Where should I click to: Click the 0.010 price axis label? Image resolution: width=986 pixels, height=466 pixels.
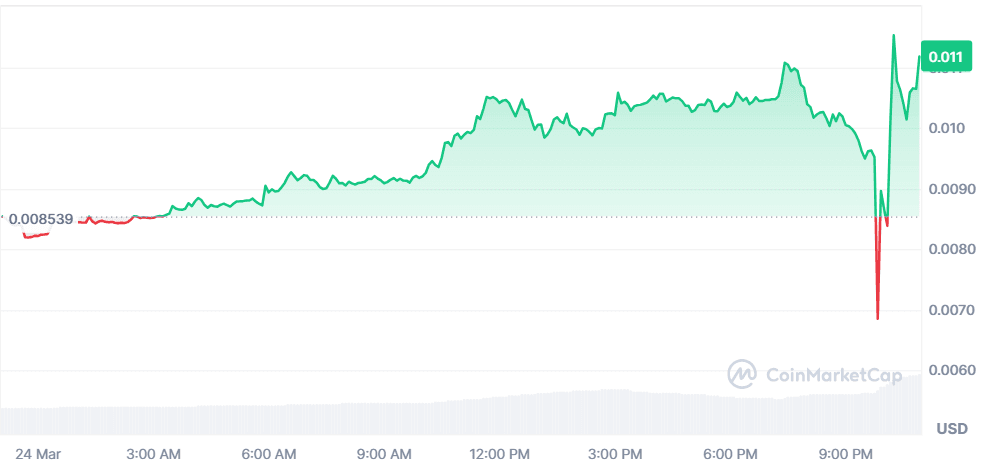pyautogui.click(x=945, y=127)
